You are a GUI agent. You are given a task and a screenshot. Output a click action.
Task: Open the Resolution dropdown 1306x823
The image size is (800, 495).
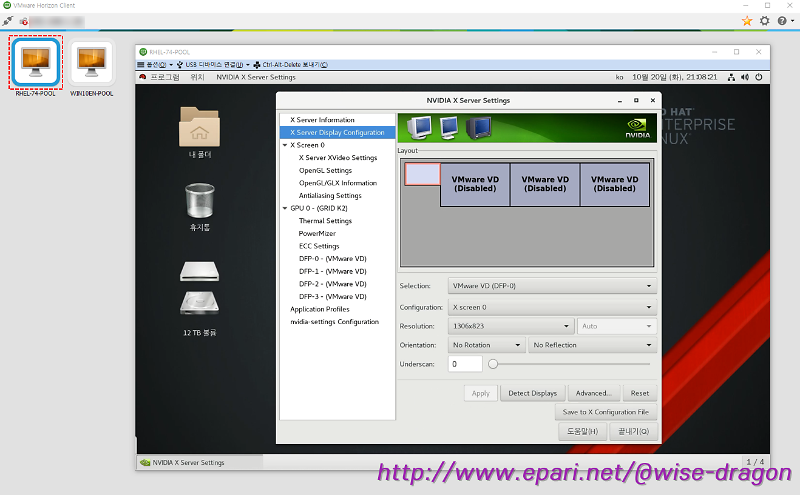click(x=511, y=326)
